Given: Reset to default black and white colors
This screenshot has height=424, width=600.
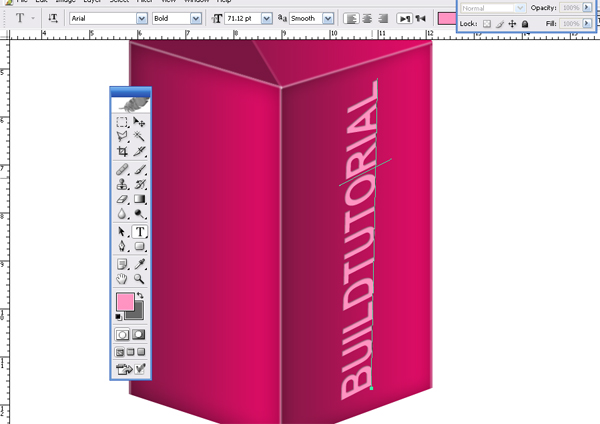Looking at the screenshot, I should click(119, 316).
